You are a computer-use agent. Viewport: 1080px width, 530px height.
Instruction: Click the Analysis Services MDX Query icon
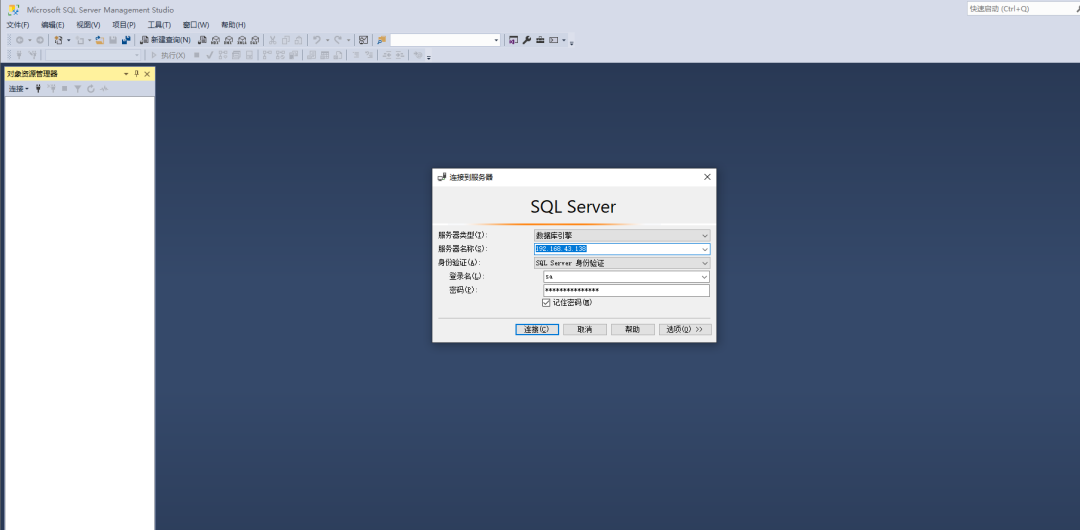pyautogui.click(x=215, y=40)
